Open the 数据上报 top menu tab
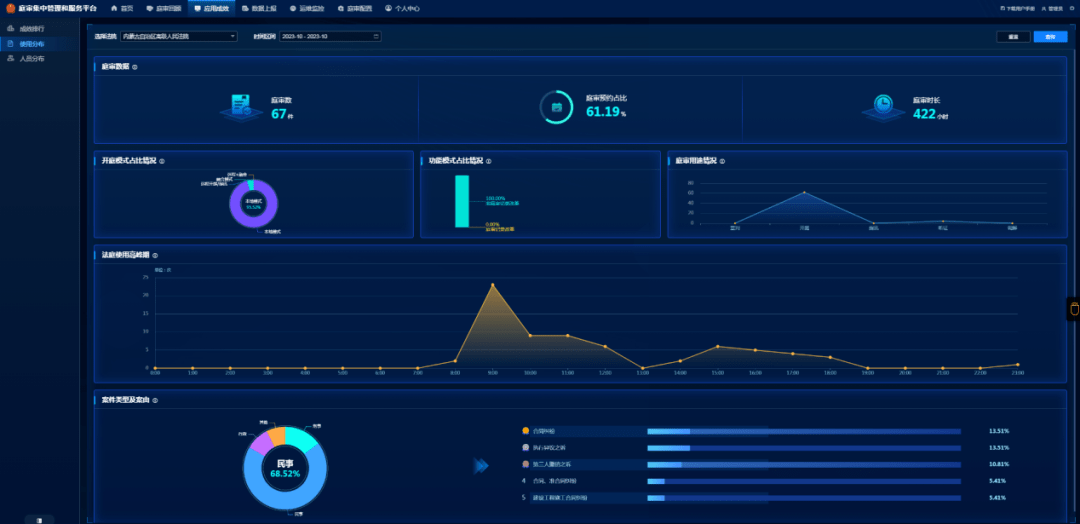This screenshot has height=524, width=1080. tap(260, 8)
